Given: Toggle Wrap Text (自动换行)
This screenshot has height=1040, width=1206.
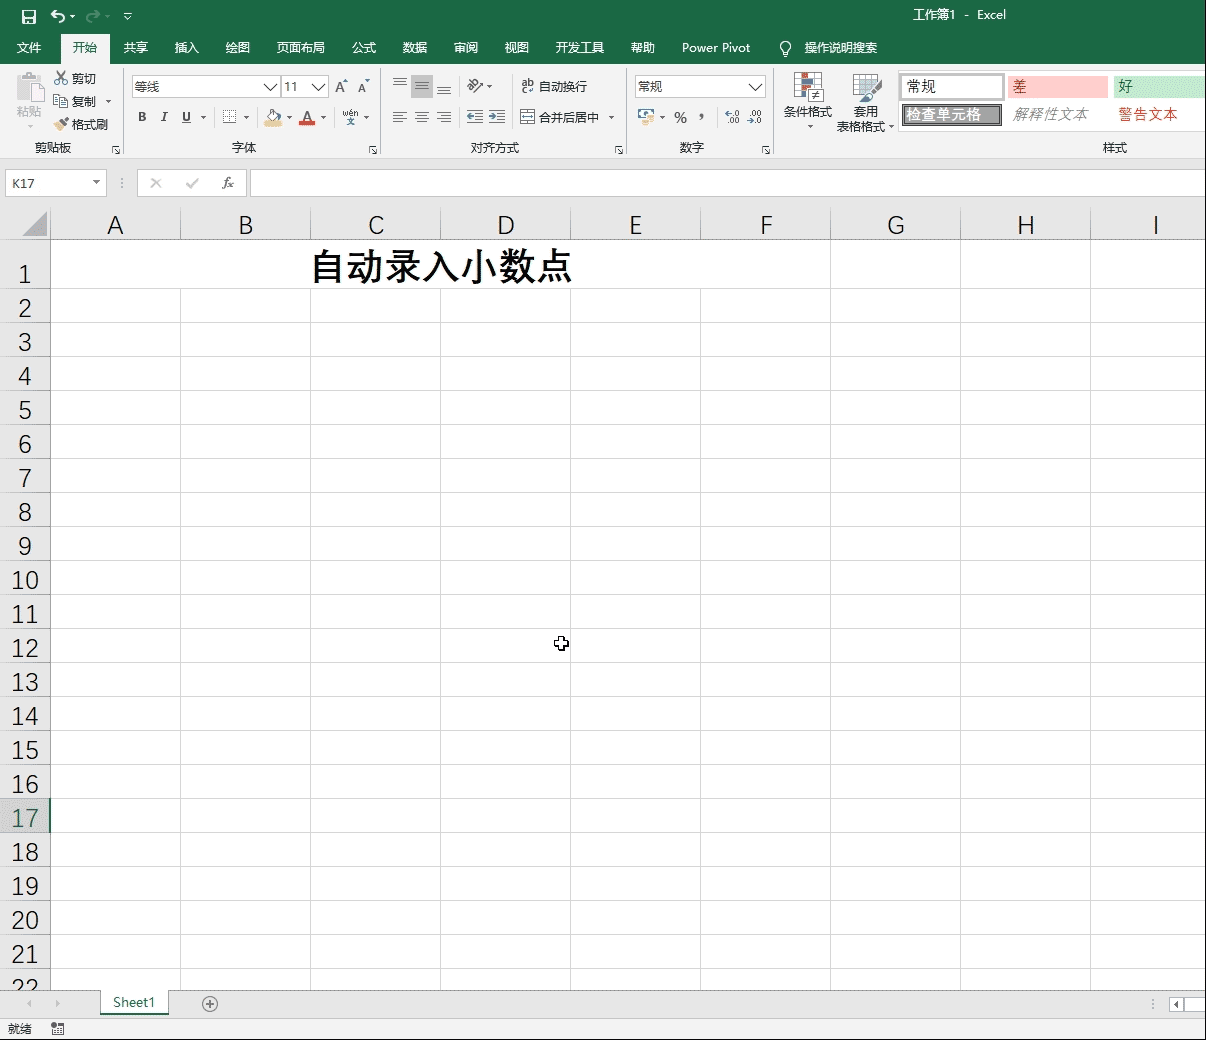Looking at the screenshot, I should click(554, 87).
